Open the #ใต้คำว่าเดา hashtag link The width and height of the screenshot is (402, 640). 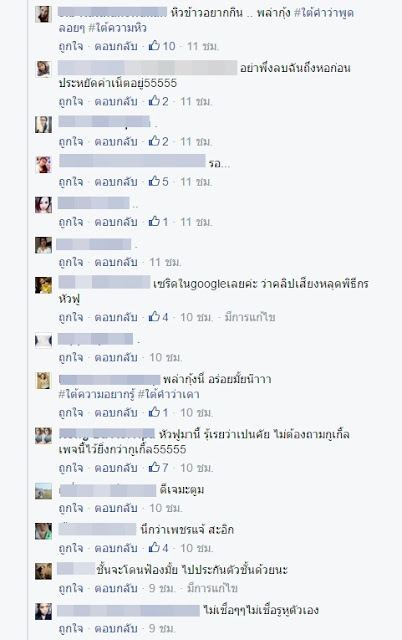tap(168, 395)
